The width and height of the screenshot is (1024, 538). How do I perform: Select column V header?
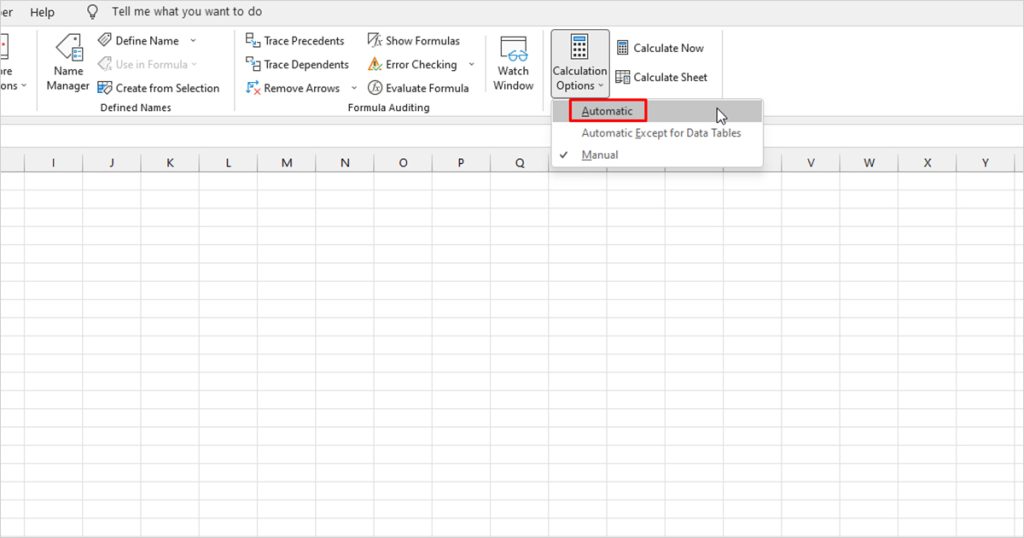tap(810, 163)
